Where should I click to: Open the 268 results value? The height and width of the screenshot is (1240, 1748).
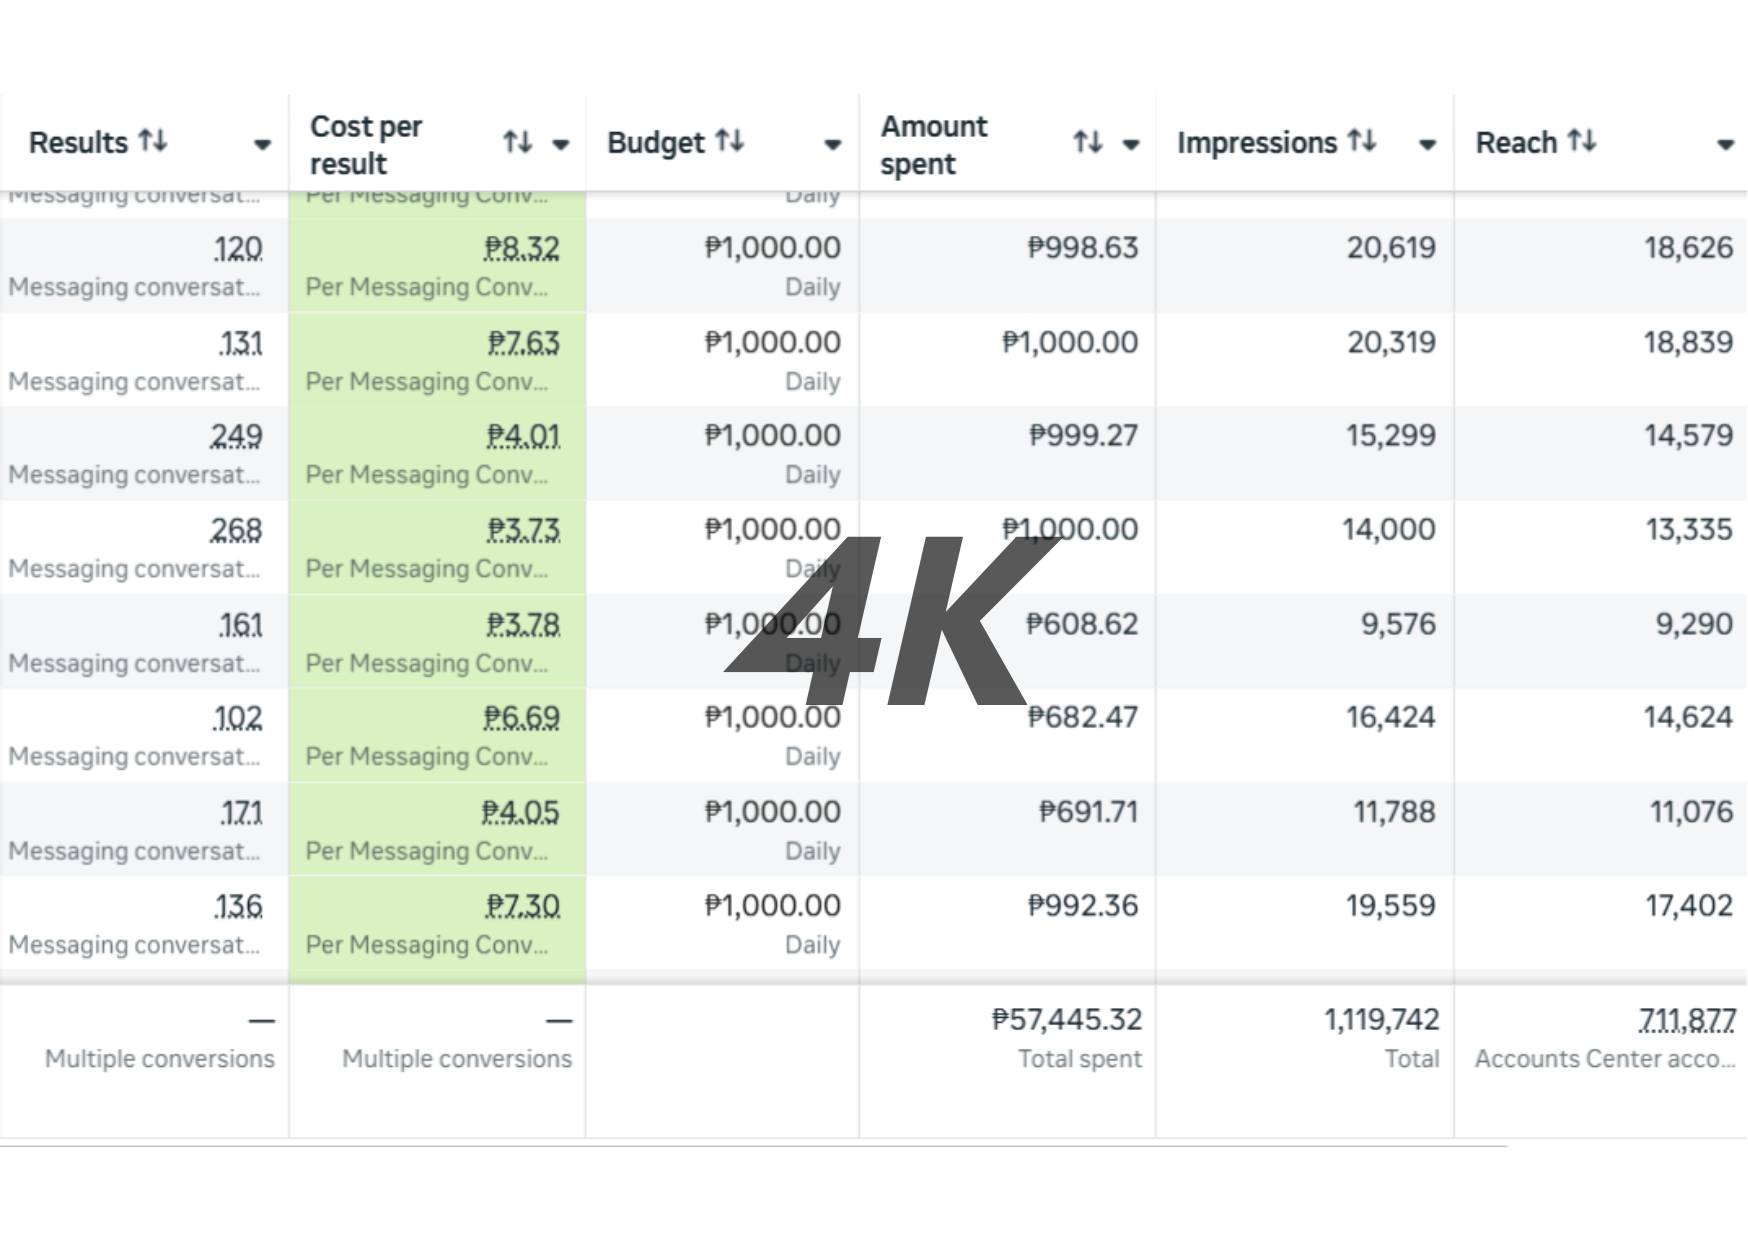(236, 530)
